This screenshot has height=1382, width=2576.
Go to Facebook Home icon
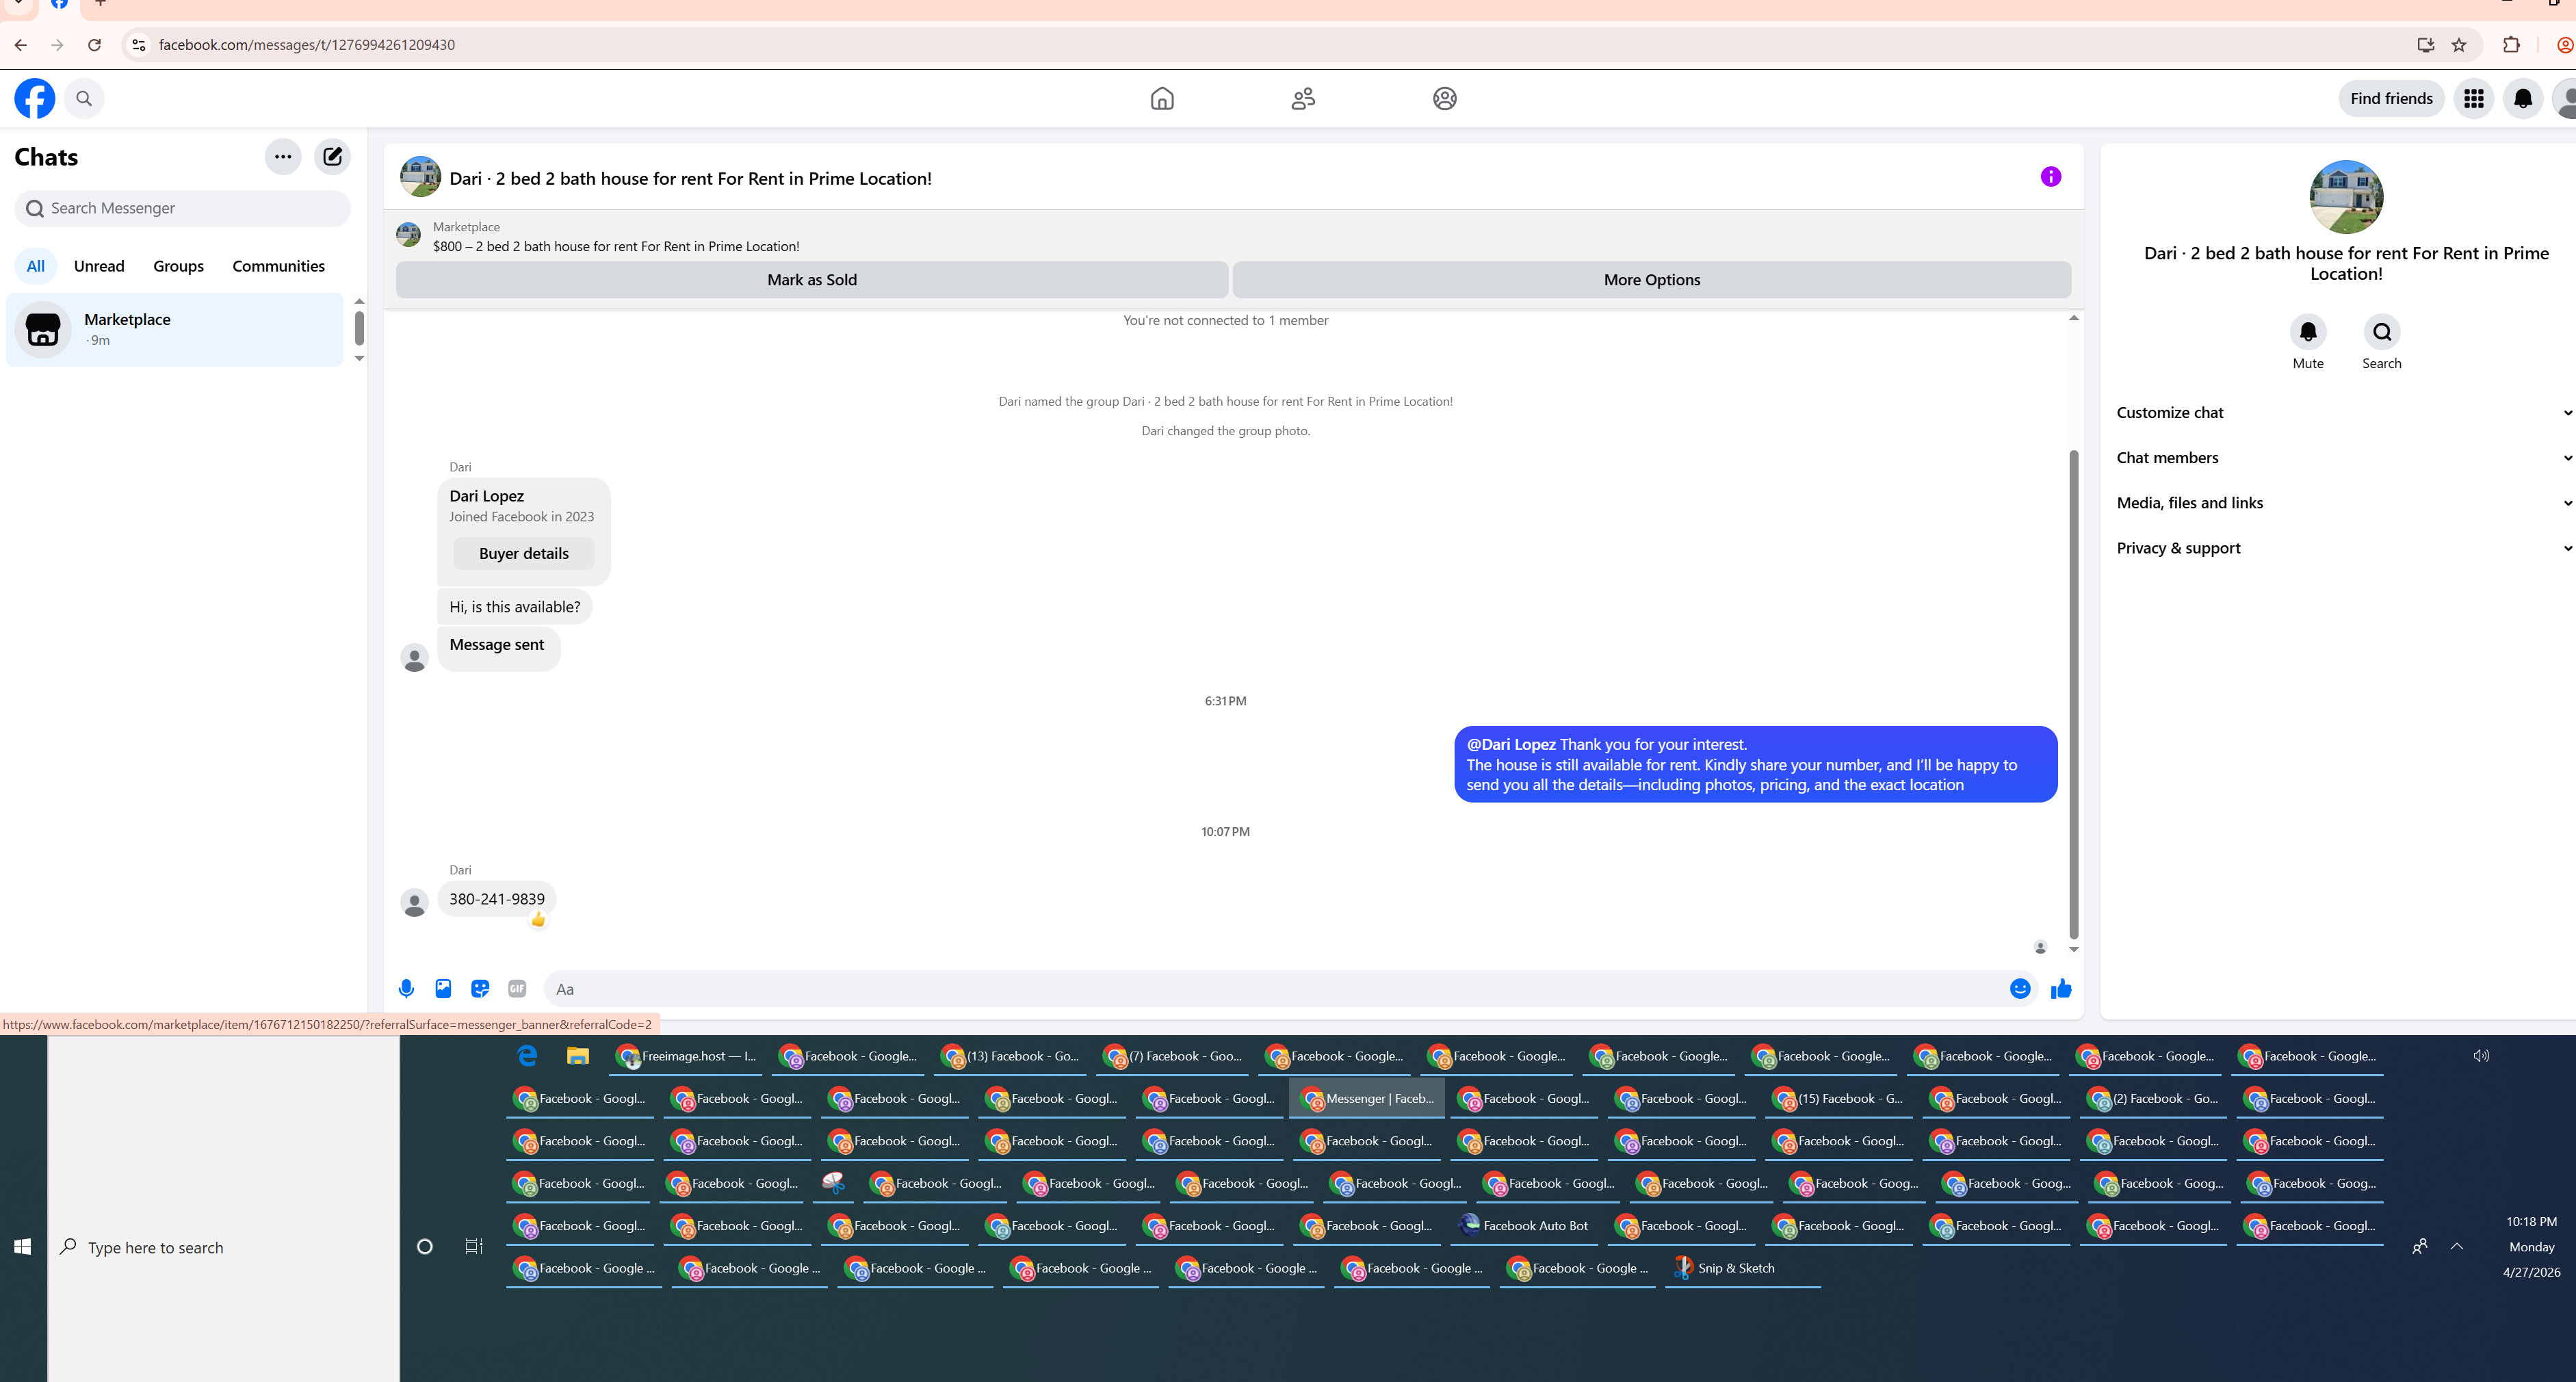point(1162,98)
